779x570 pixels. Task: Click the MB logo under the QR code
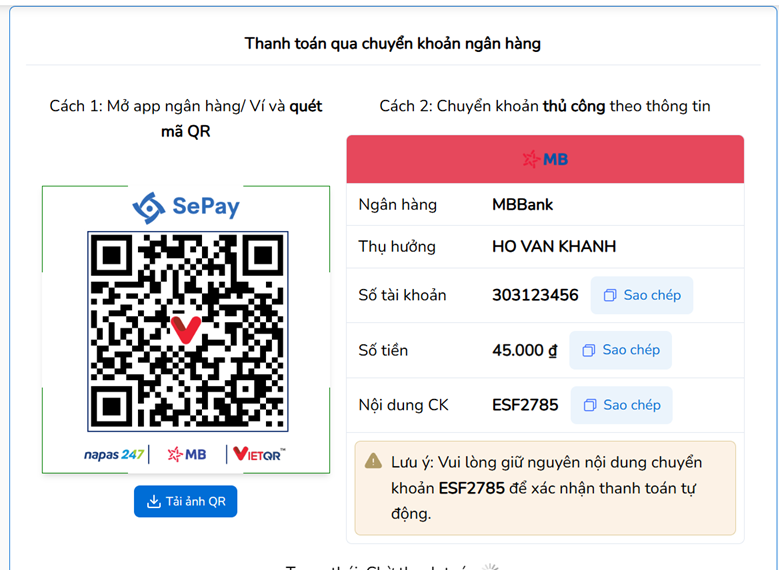(x=187, y=454)
